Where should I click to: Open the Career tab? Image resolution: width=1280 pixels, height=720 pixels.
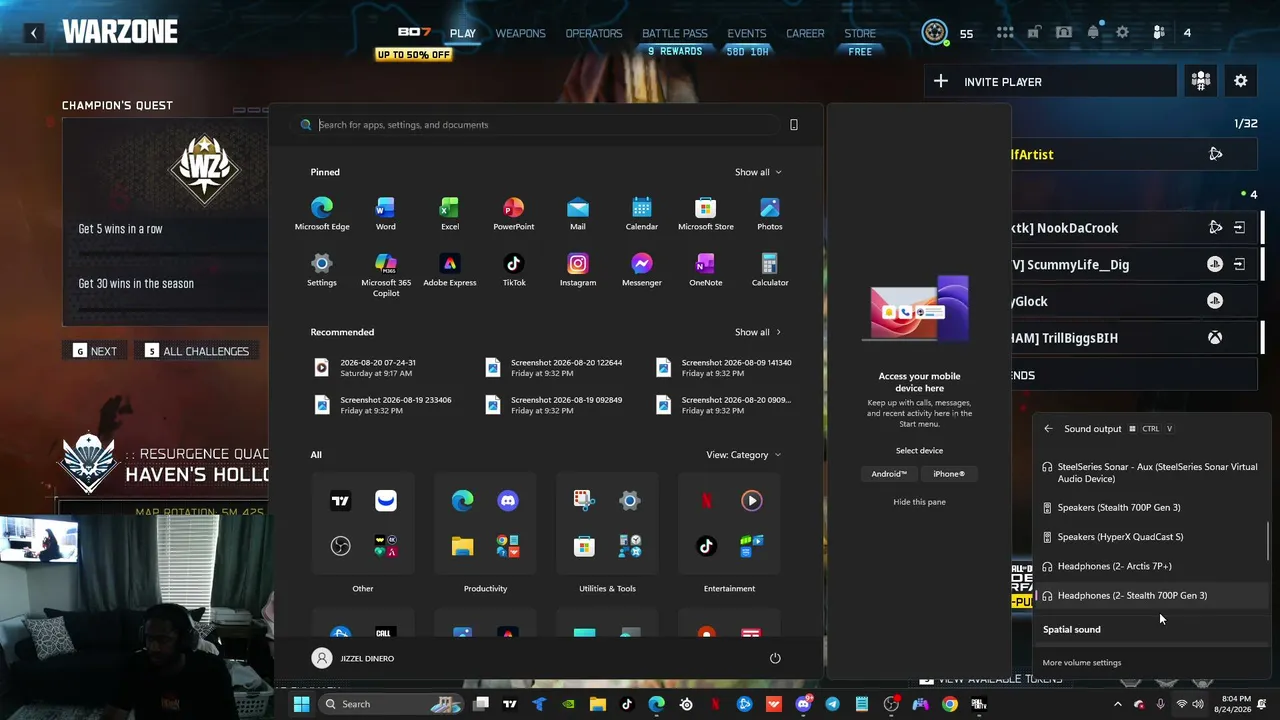[805, 33]
